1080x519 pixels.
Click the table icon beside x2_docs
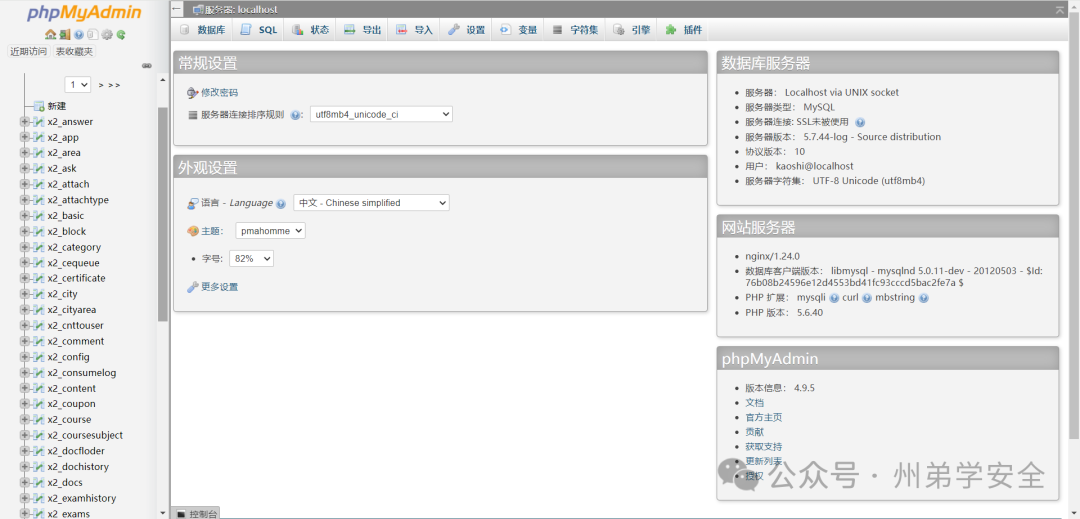39,483
